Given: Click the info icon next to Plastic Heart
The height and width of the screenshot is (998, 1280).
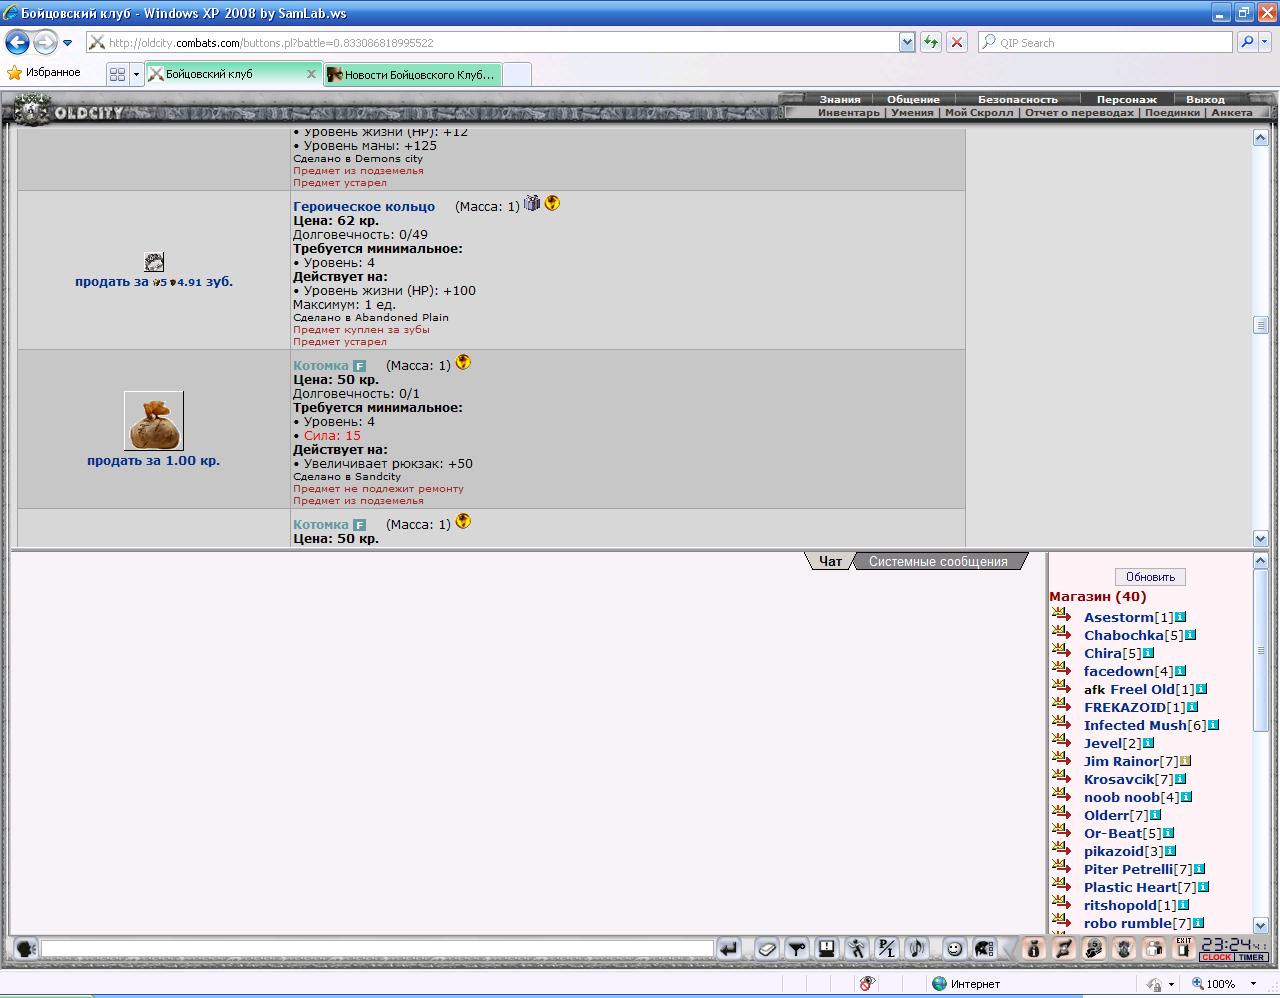Looking at the screenshot, I should tap(1203, 887).
